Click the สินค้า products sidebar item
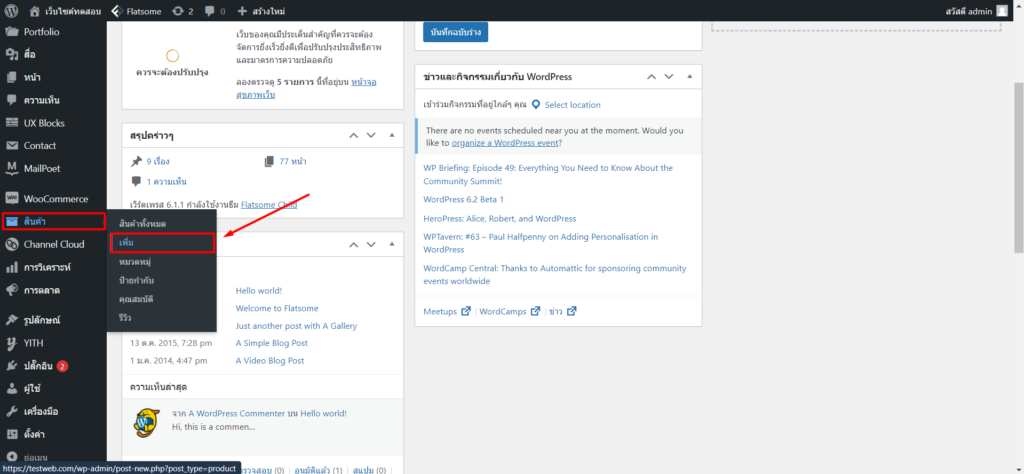 (x=53, y=221)
